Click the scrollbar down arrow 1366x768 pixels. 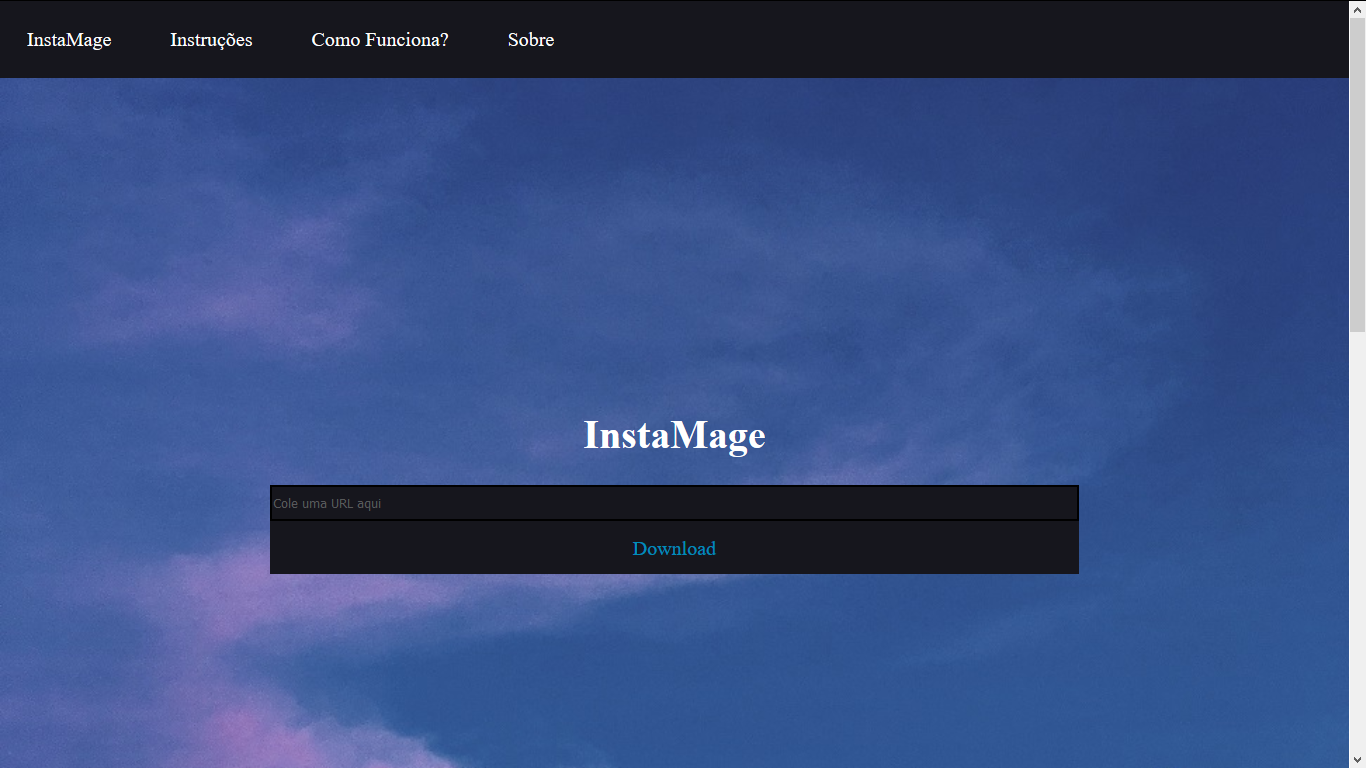coord(1357,759)
